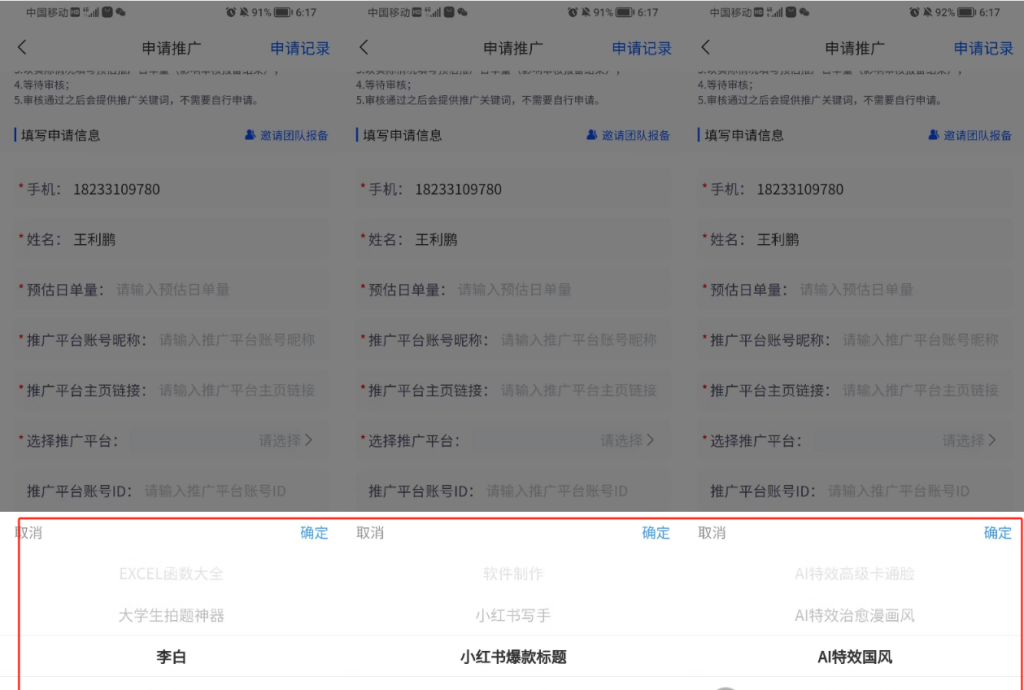The height and width of the screenshot is (690, 1024).
Task: Open 申请记录 in the rightmost screen
Action: tap(983, 48)
